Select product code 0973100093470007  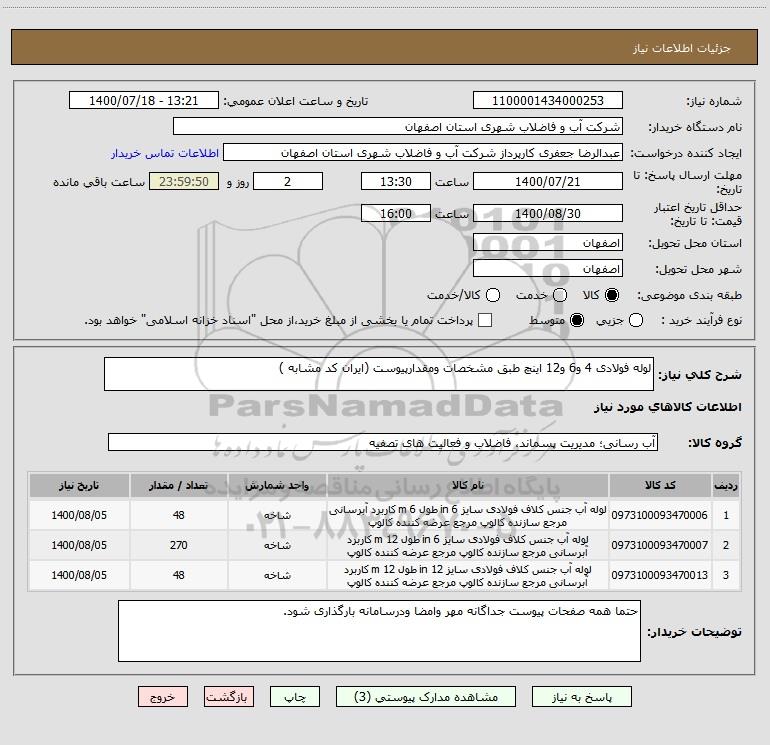coord(660,545)
